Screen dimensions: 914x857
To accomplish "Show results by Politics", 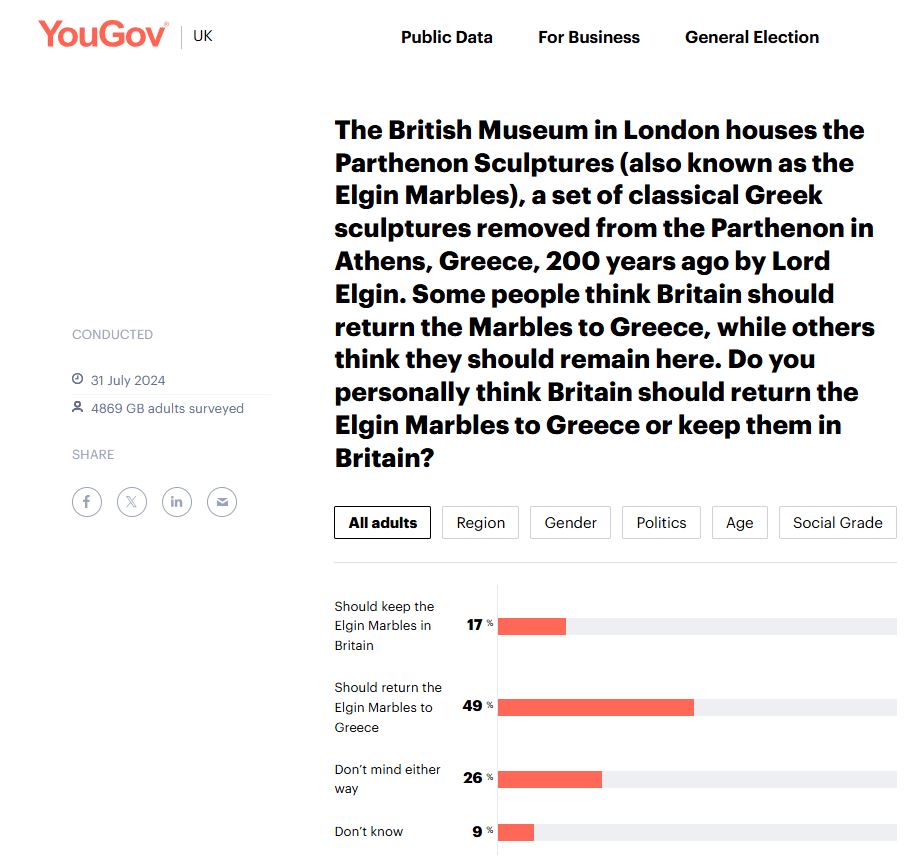I will (661, 522).
